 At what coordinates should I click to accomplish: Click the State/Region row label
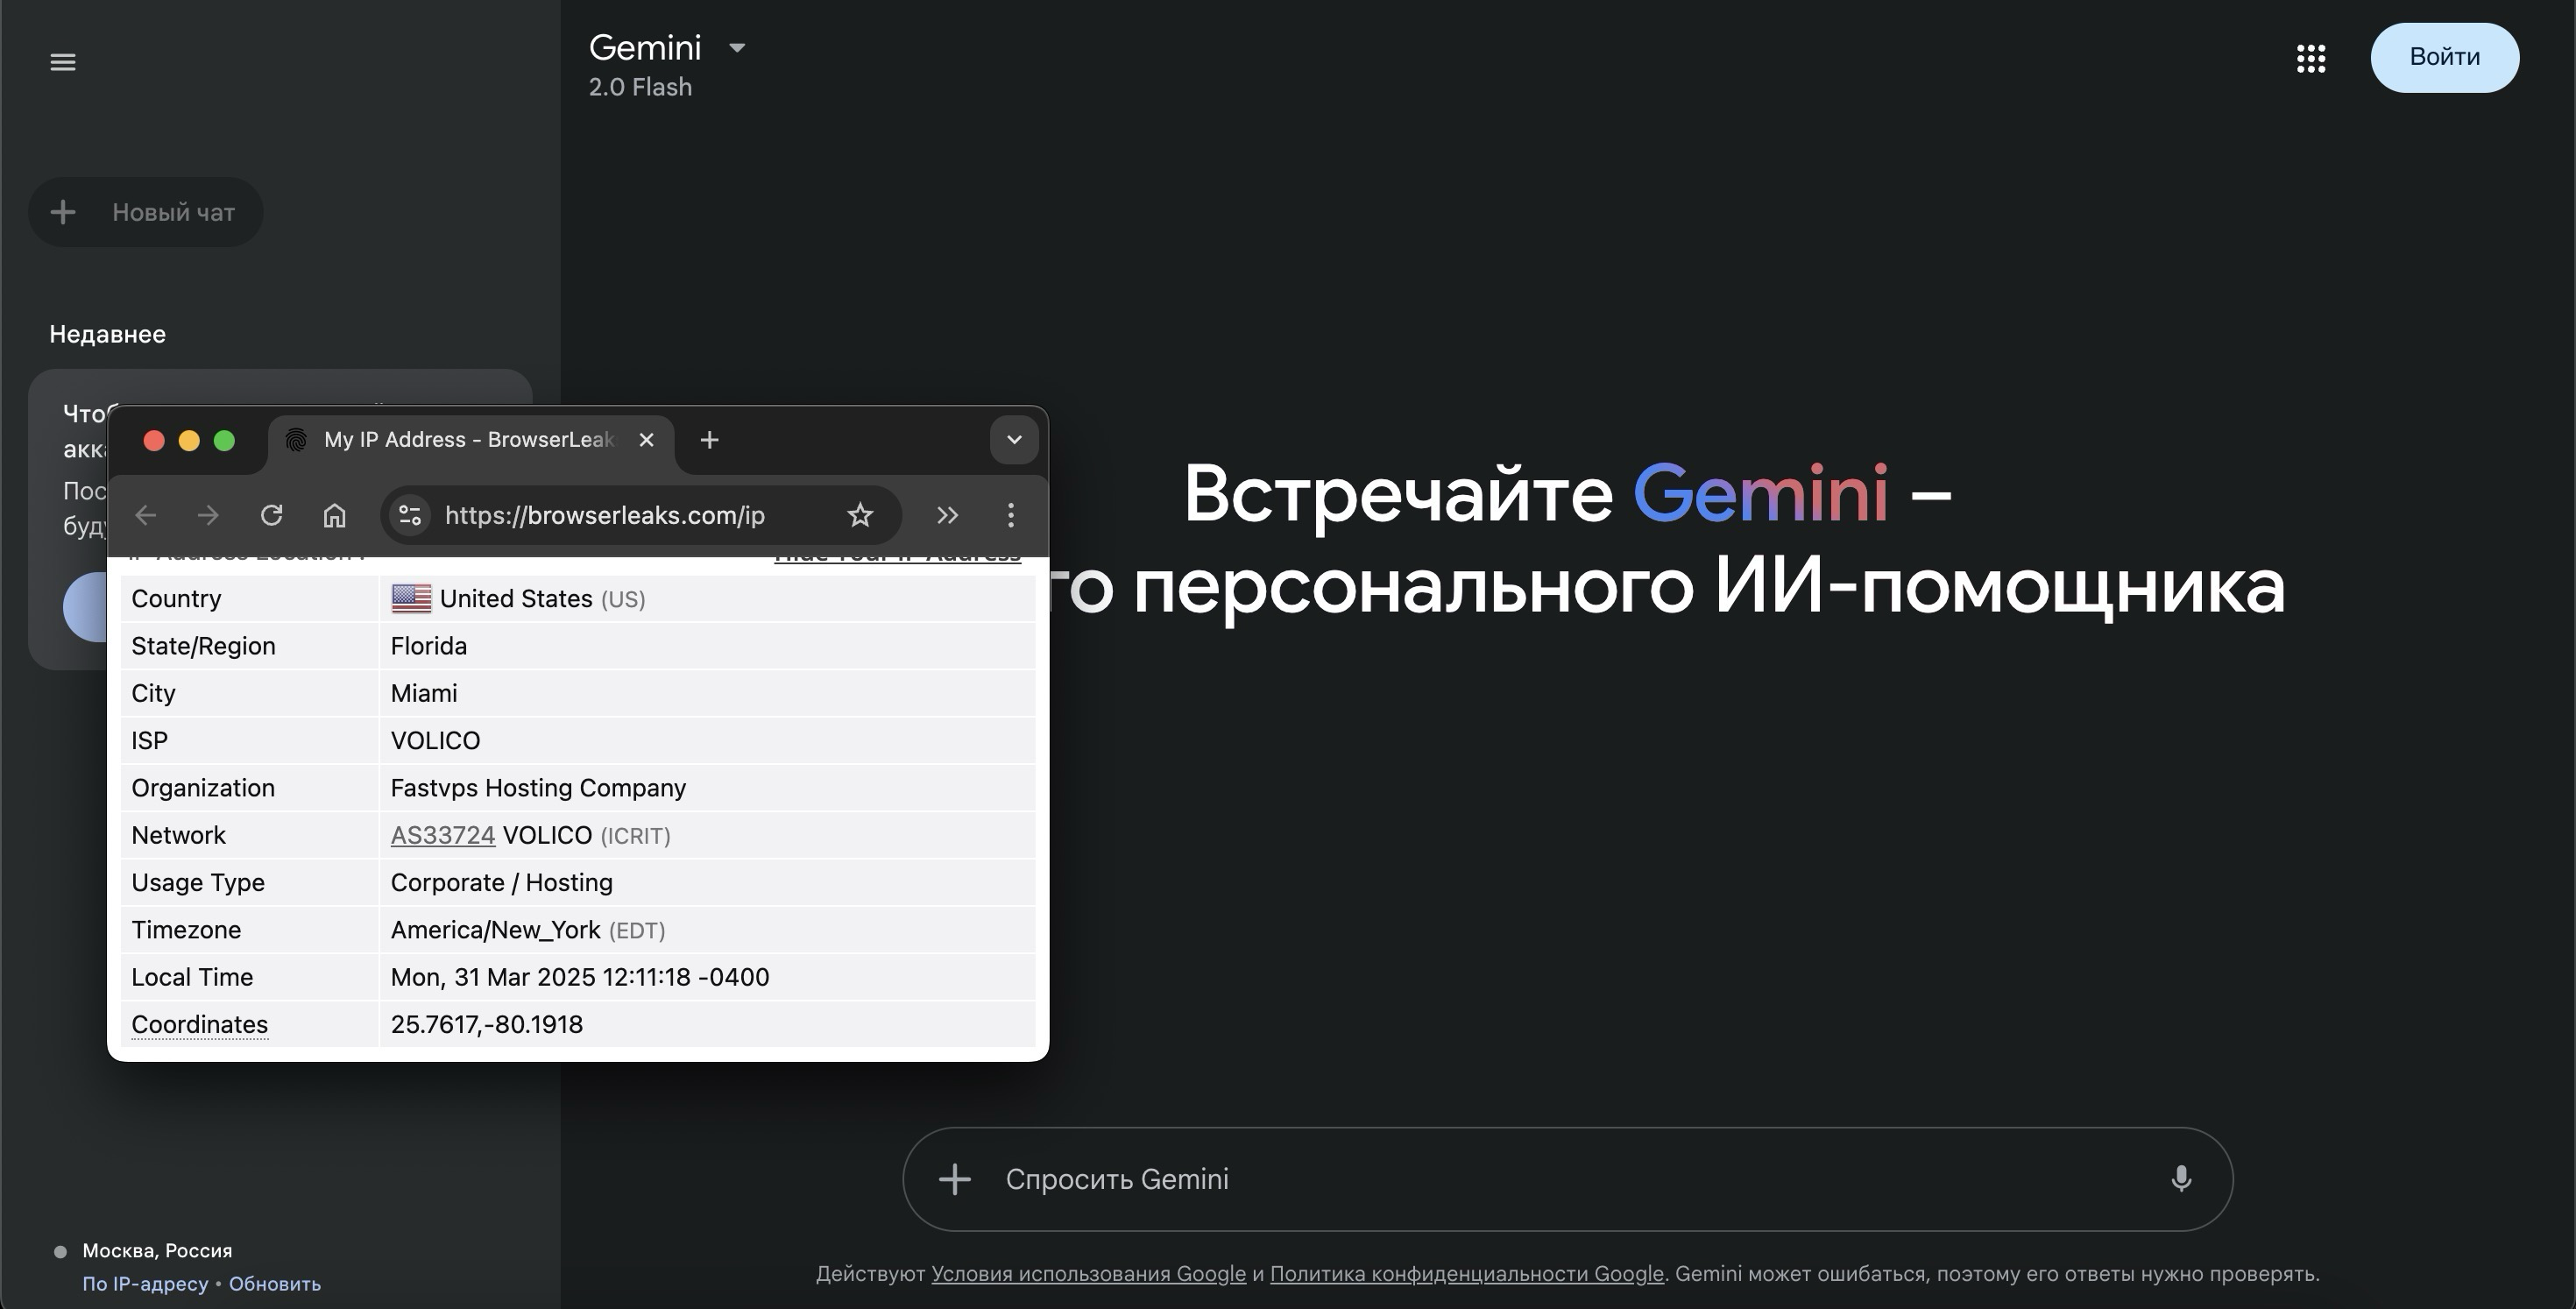(203, 646)
